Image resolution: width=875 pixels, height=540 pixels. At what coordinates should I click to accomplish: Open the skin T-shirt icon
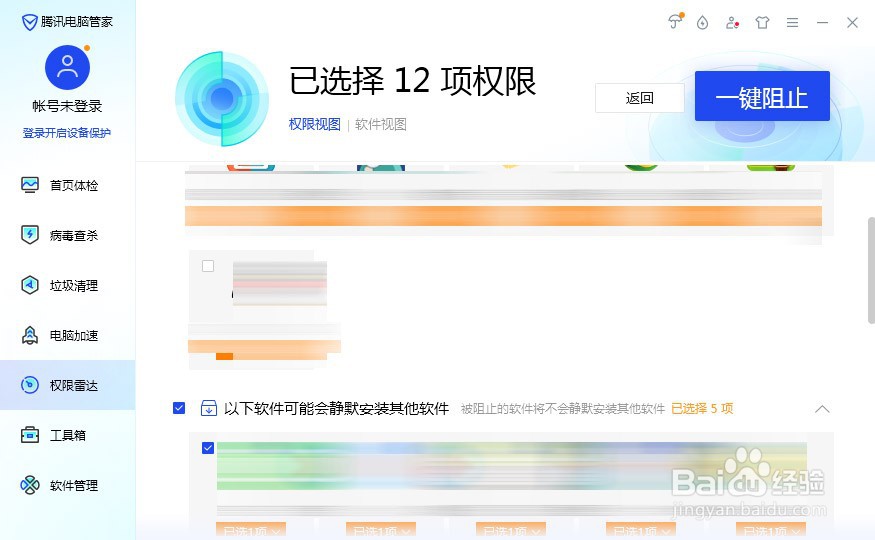[762, 22]
